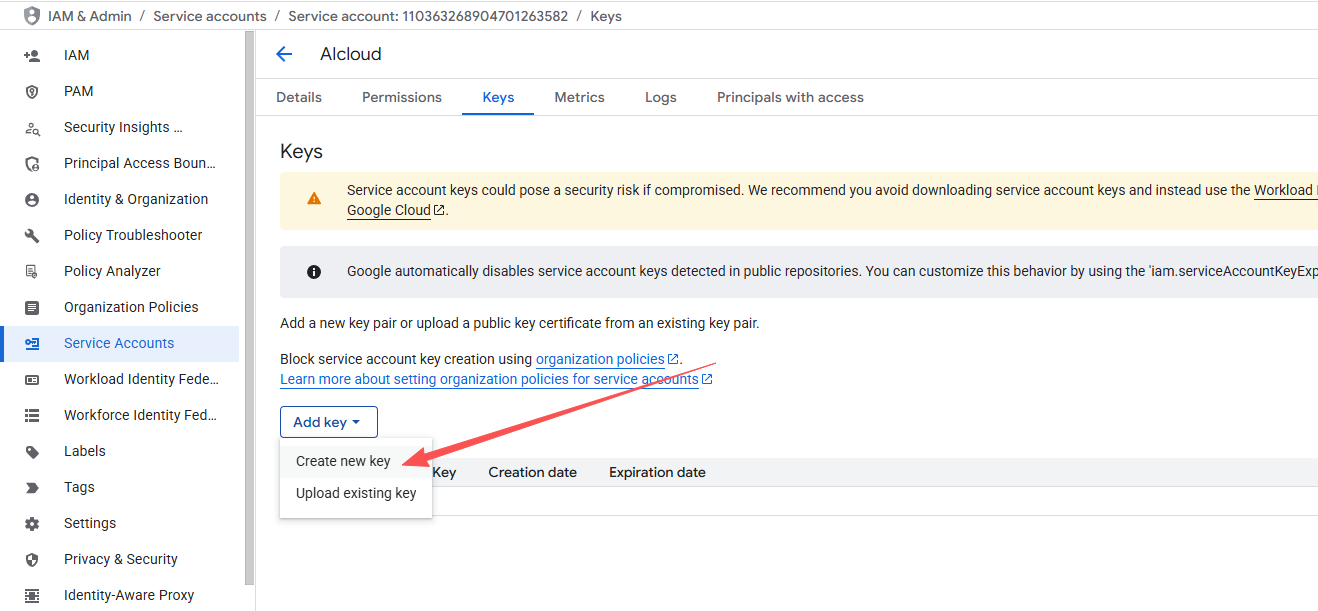
Task: Click the IAM person-add icon in sidebar
Action: (32, 56)
